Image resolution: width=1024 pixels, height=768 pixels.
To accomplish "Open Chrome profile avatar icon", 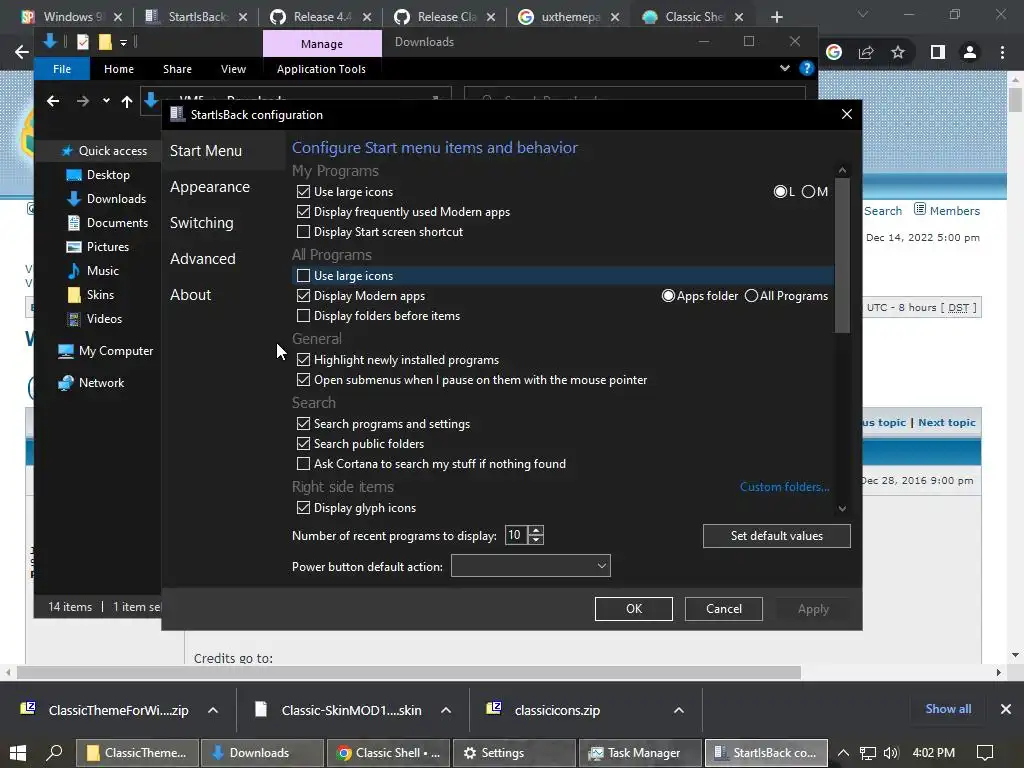I will [970, 52].
